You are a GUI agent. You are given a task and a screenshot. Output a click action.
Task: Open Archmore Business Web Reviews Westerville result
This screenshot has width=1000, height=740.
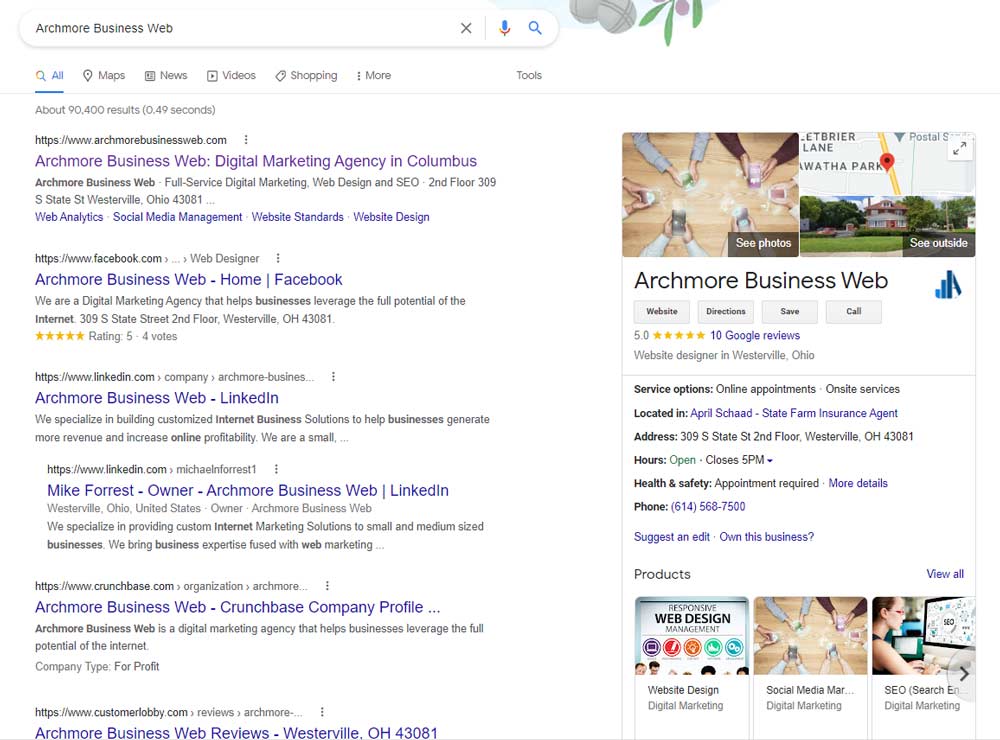(x=236, y=732)
